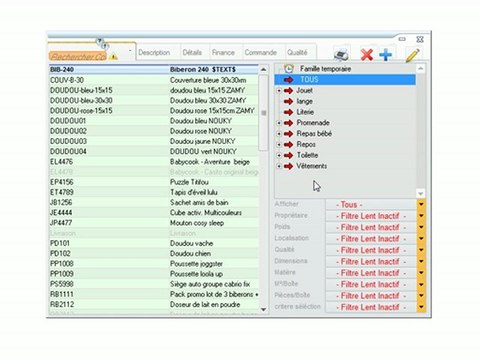Click the Qualité 'Filtre Lent Inactif' field
Image resolution: width=480 pixels, height=360 pixels.
371,250
